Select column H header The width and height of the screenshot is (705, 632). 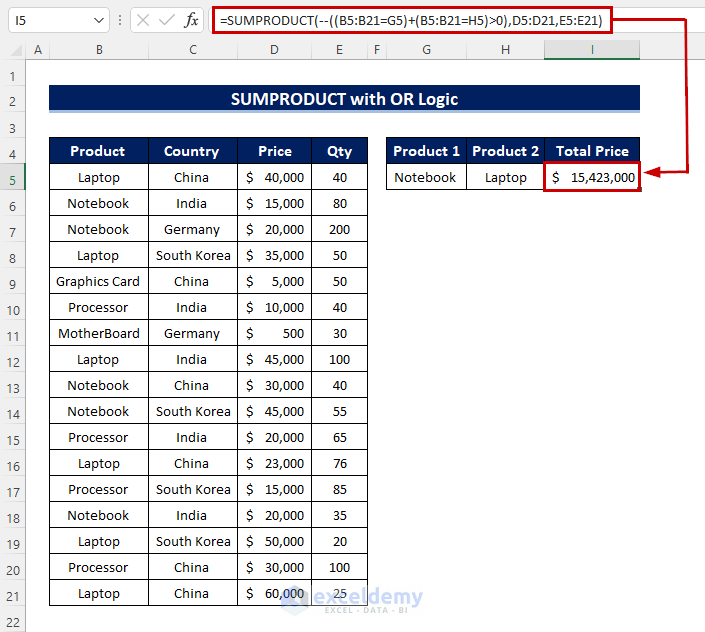point(505,50)
